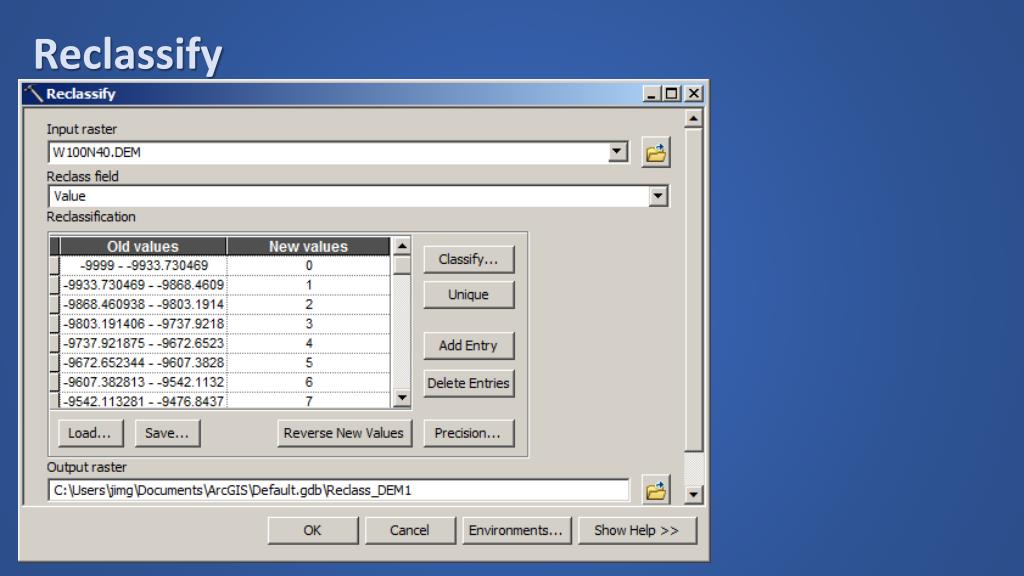
Task: Click new value cell 7
Action: (309, 401)
